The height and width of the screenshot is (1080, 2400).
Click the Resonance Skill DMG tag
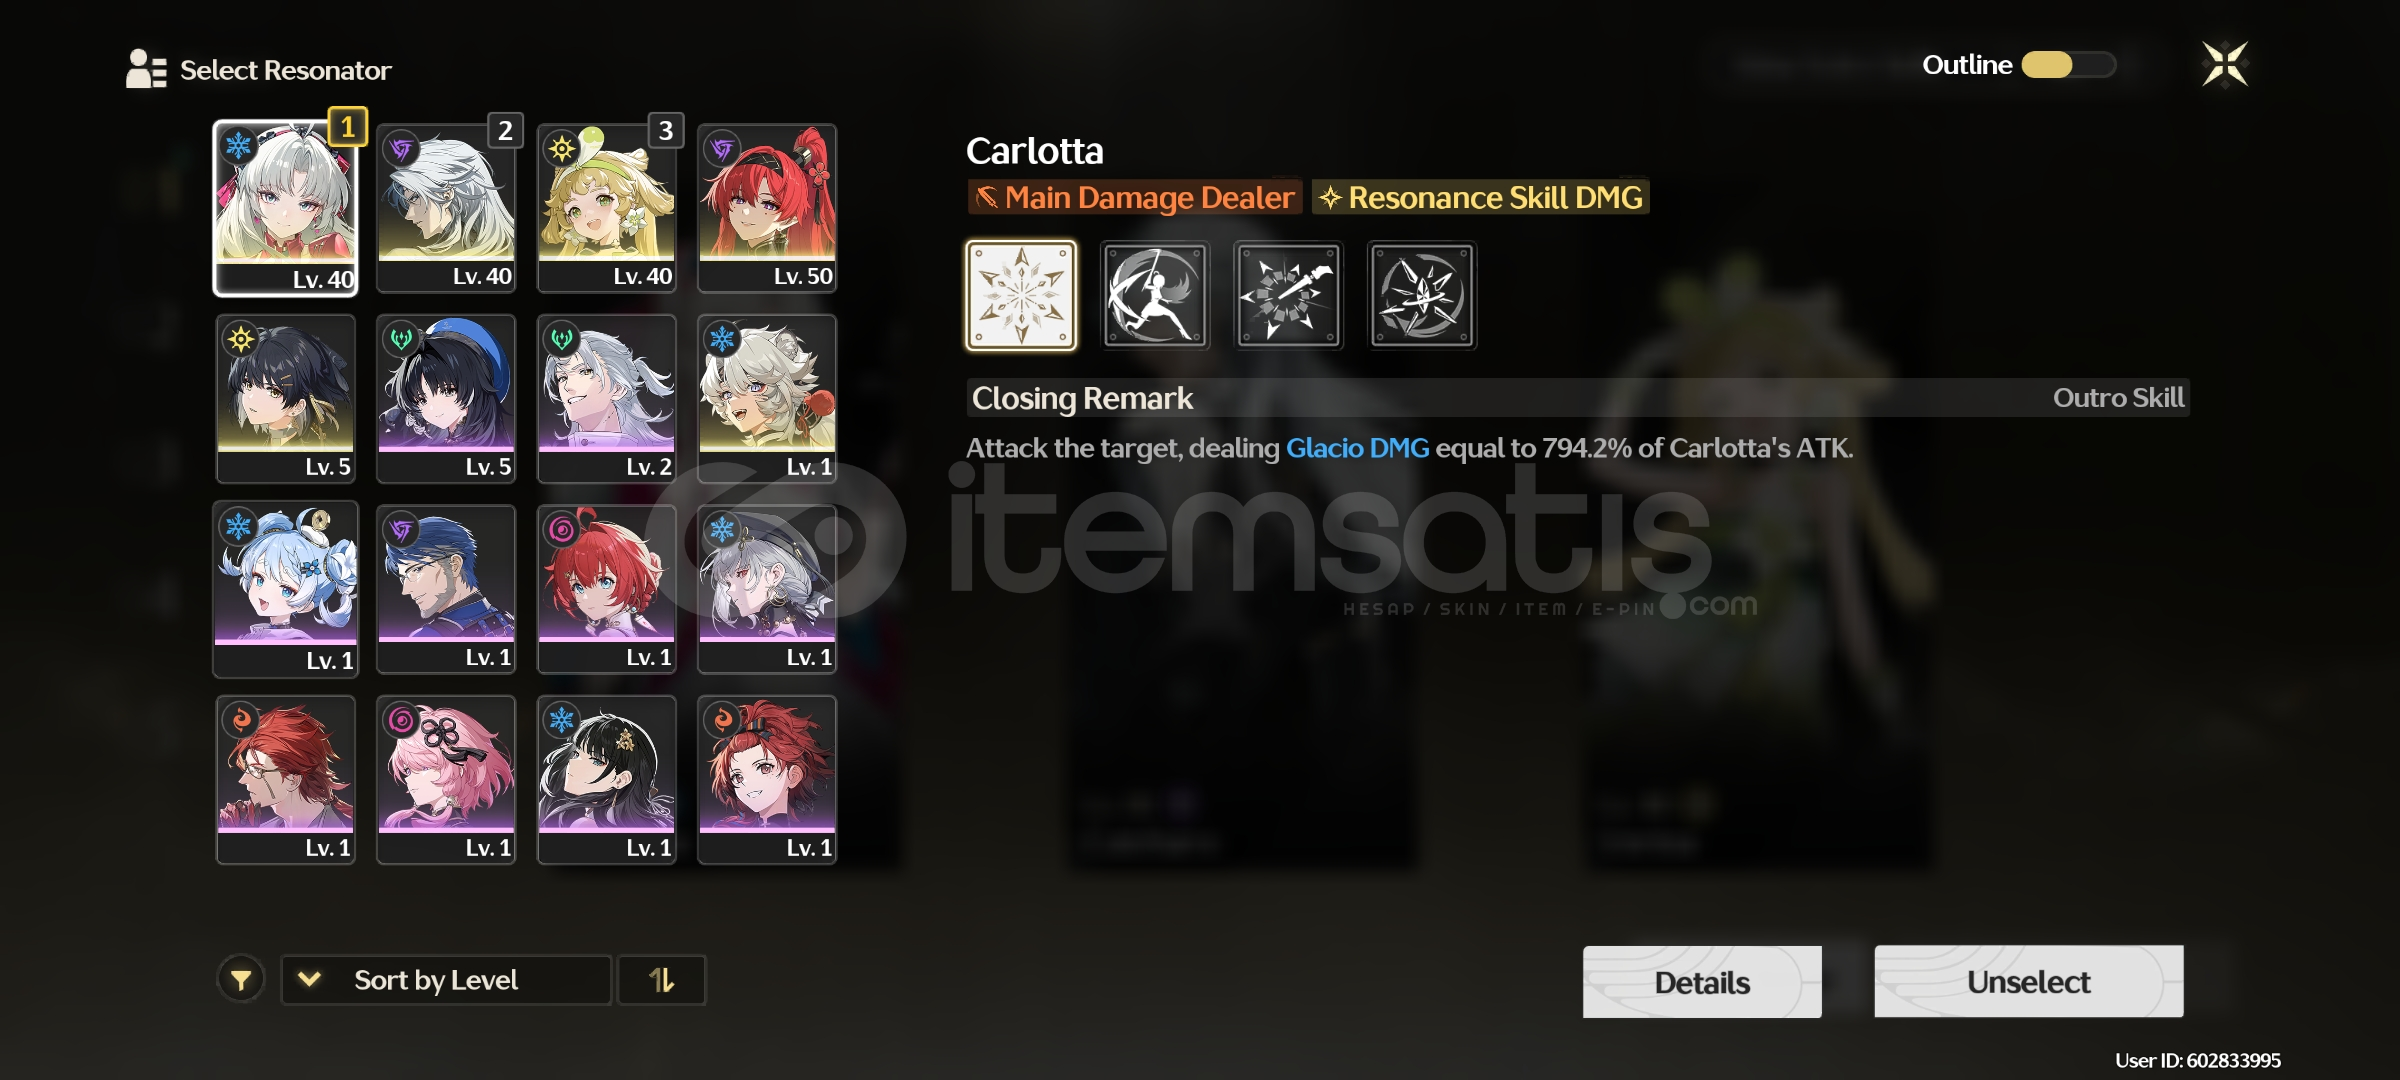[x=1480, y=197]
